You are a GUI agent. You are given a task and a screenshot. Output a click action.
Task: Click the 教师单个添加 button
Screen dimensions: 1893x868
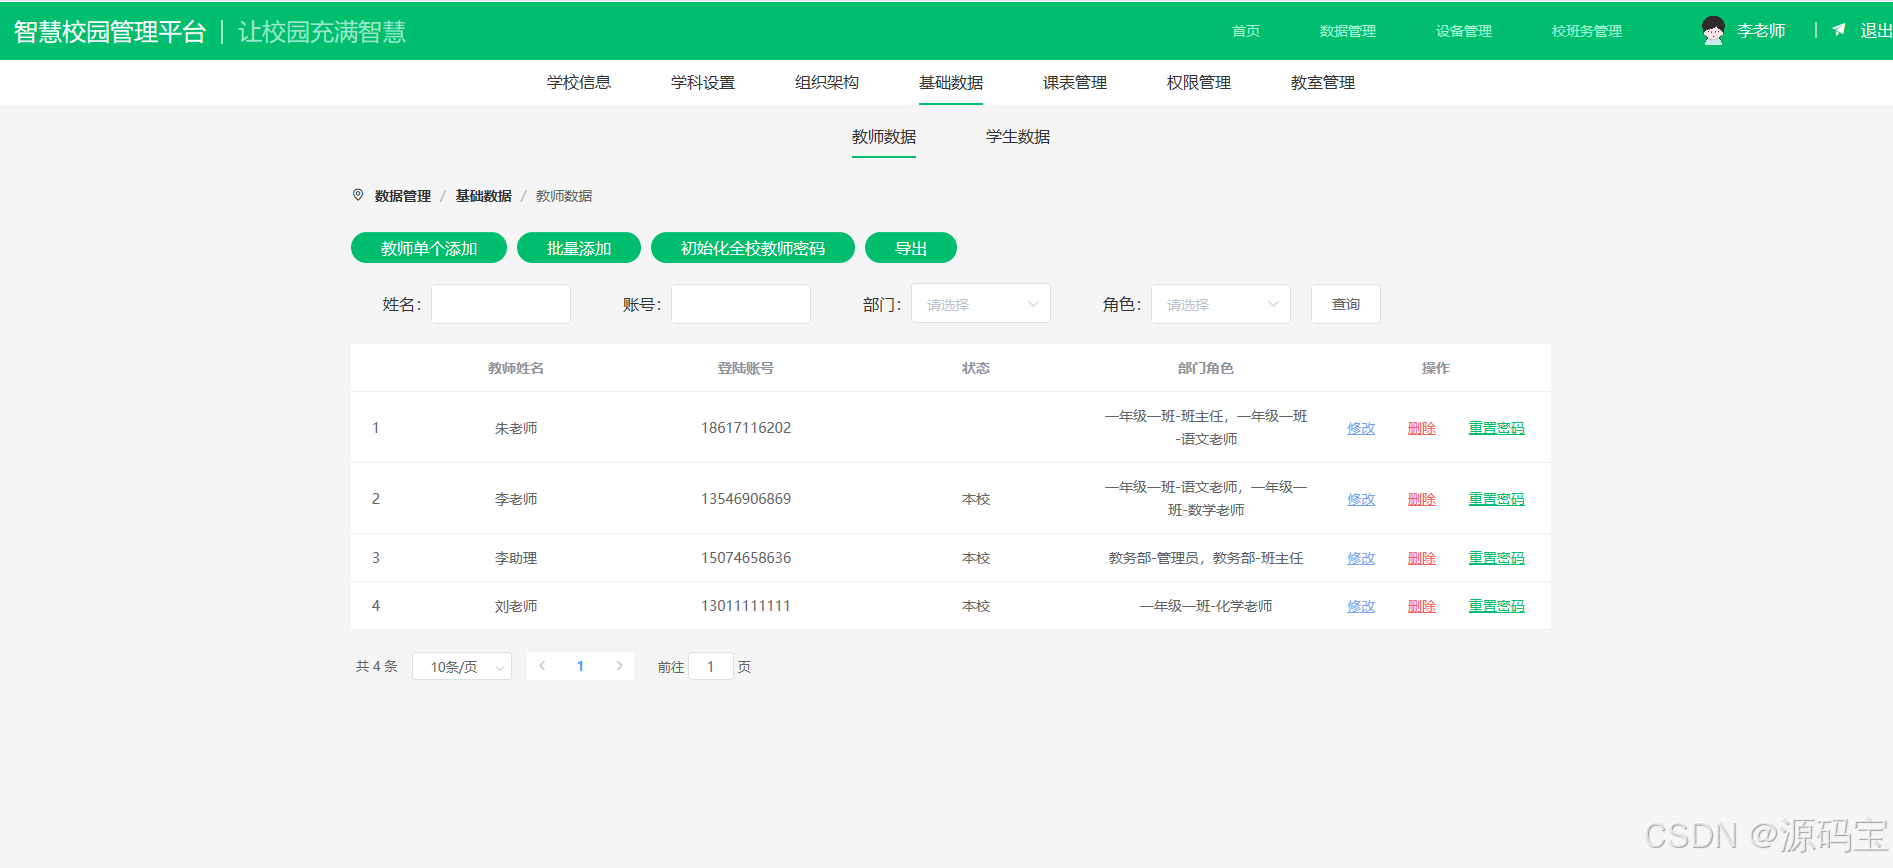click(x=429, y=248)
